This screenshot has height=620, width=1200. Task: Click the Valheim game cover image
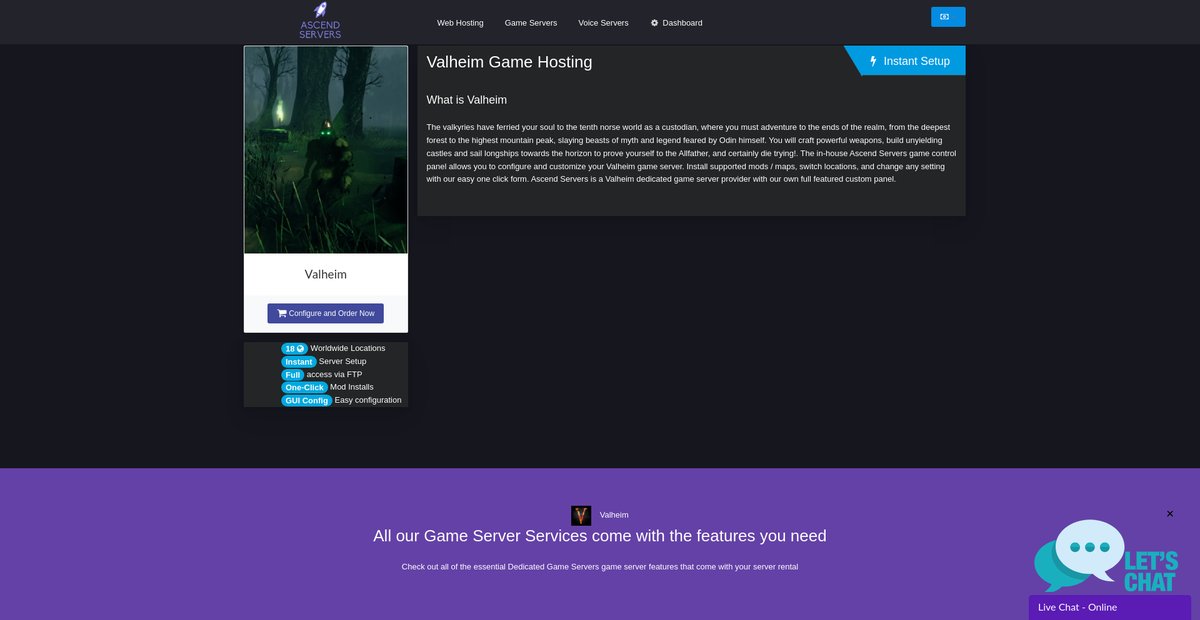(x=326, y=150)
